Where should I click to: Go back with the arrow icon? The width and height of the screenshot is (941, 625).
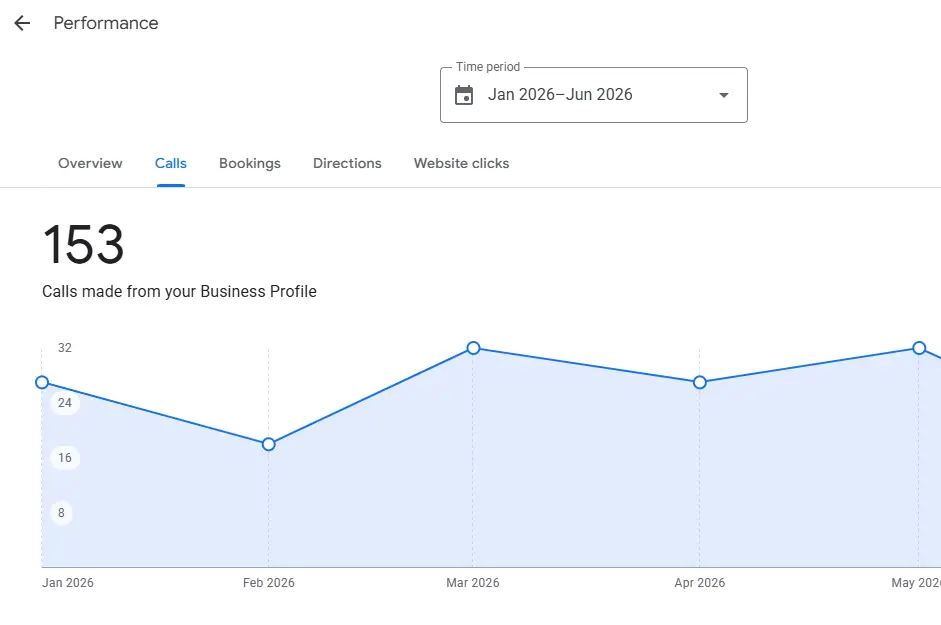pos(22,23)
